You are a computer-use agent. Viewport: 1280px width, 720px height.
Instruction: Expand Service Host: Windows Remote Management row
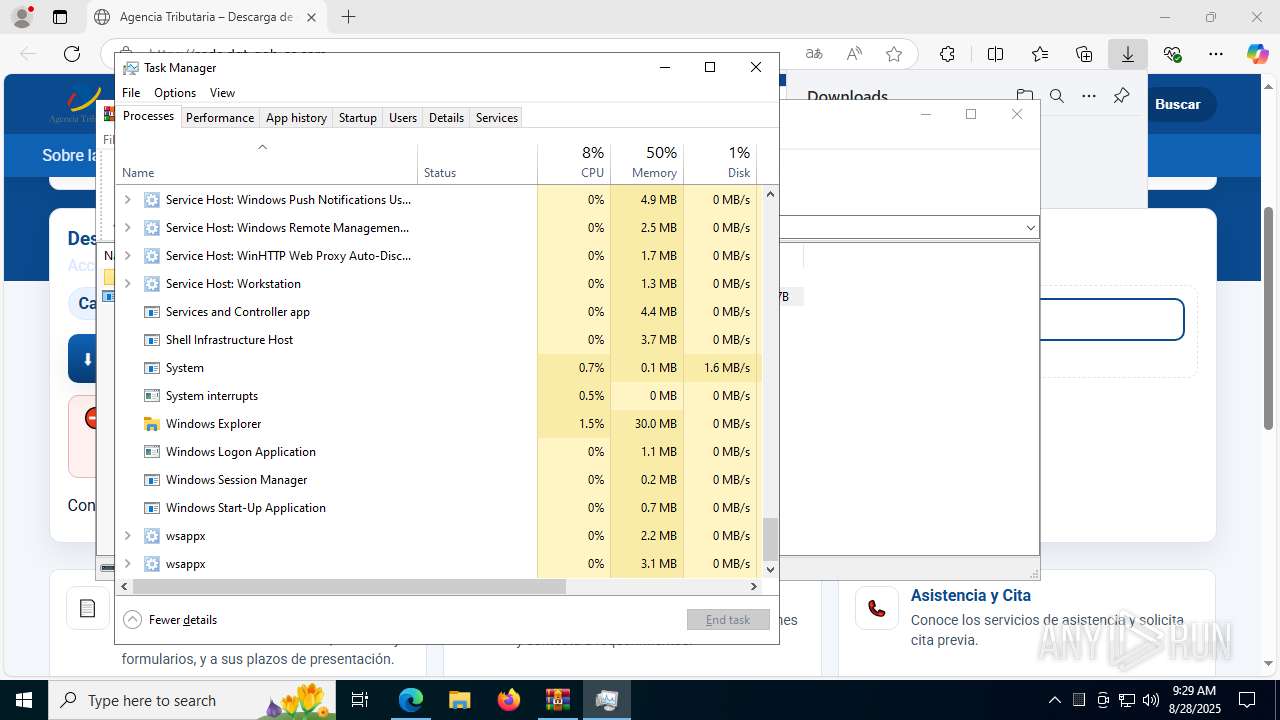127,228
